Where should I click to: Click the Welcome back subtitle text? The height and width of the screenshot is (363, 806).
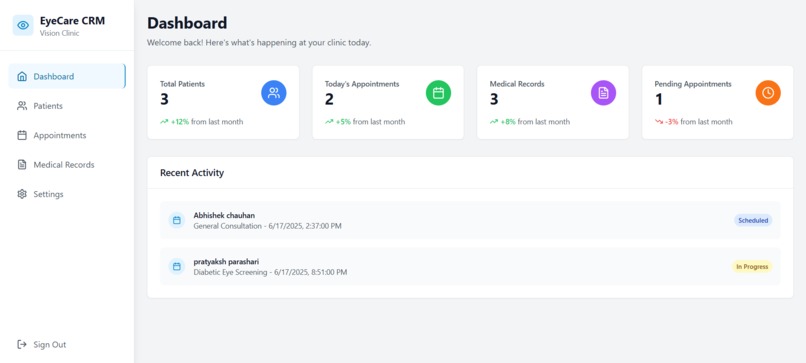259,43
